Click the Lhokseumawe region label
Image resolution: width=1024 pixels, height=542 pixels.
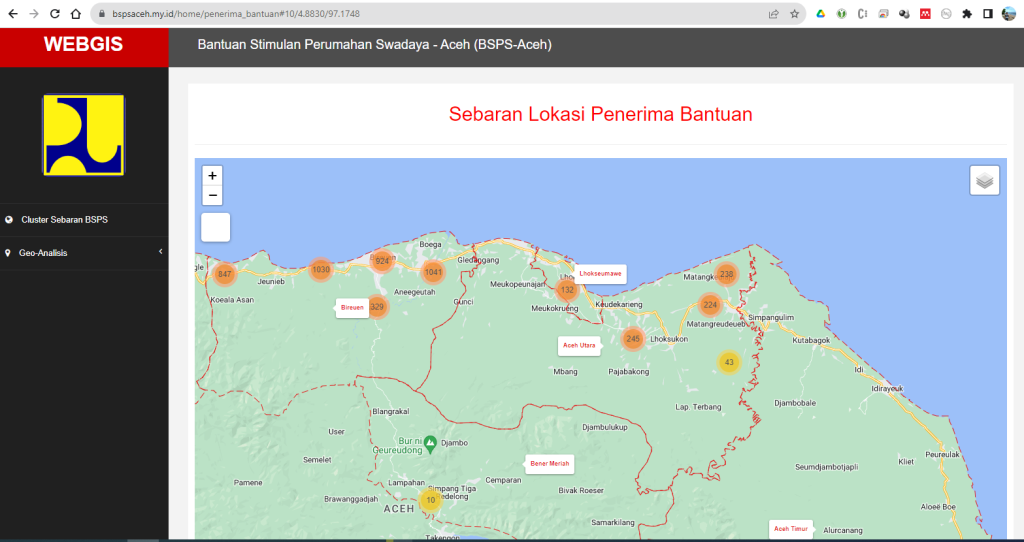[x=600, y=274]
